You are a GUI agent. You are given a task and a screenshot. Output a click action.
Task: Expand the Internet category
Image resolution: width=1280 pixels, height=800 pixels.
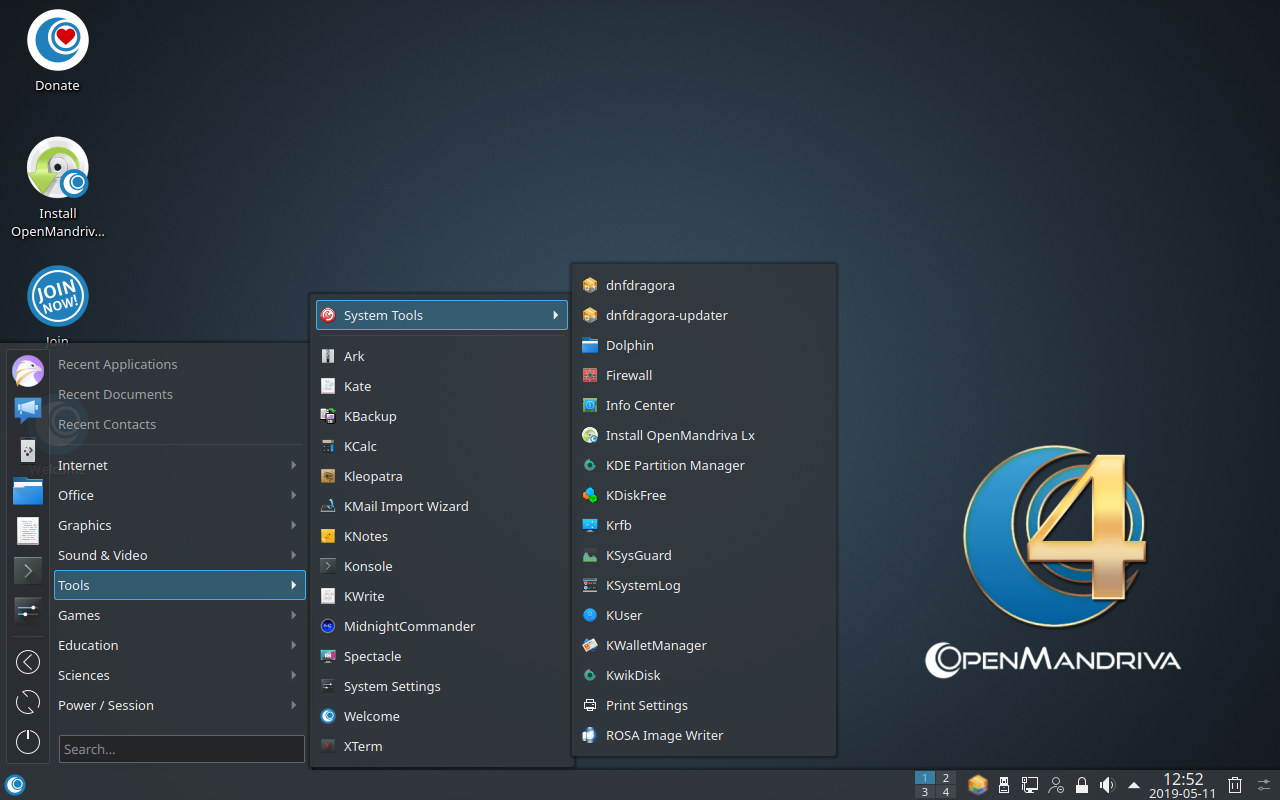pos(179,465)
